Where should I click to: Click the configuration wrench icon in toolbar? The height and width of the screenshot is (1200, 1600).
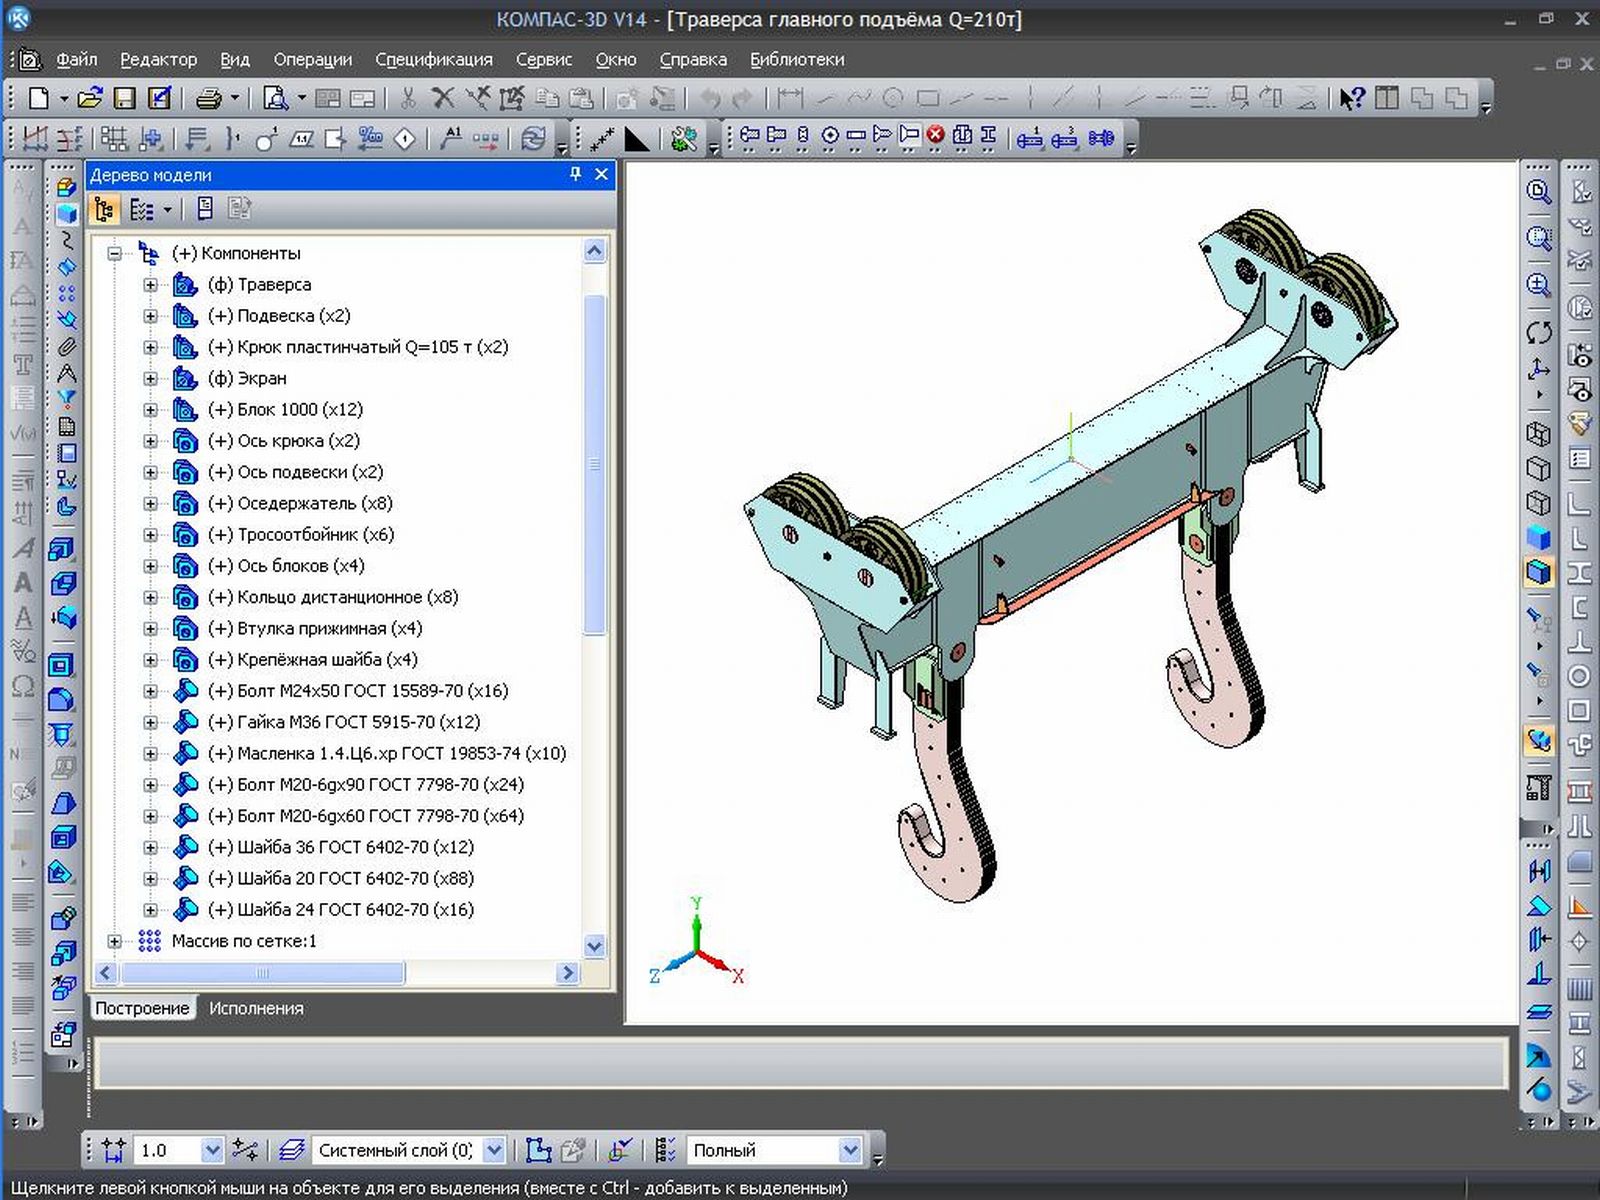click(684, 138)
